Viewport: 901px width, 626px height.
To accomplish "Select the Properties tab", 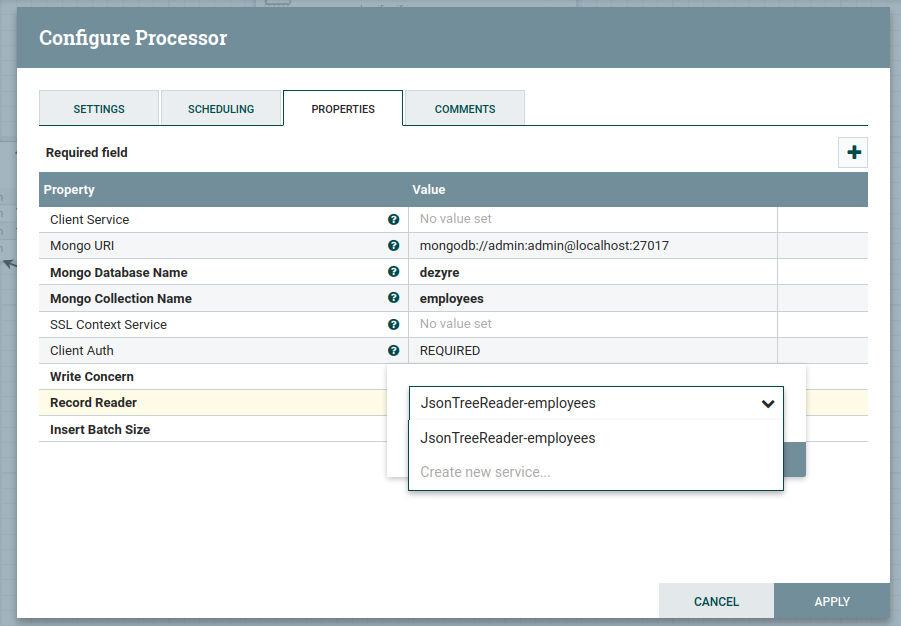I will [343, 109].
